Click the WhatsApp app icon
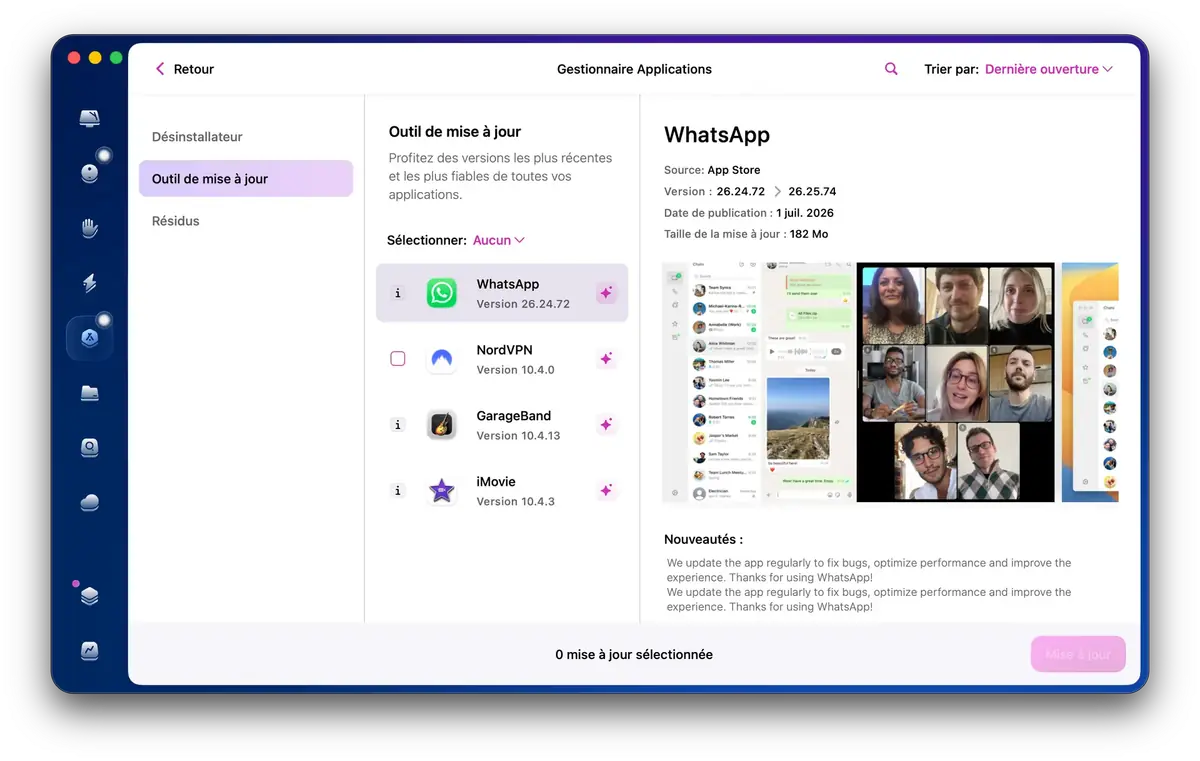 pos(442,293)
